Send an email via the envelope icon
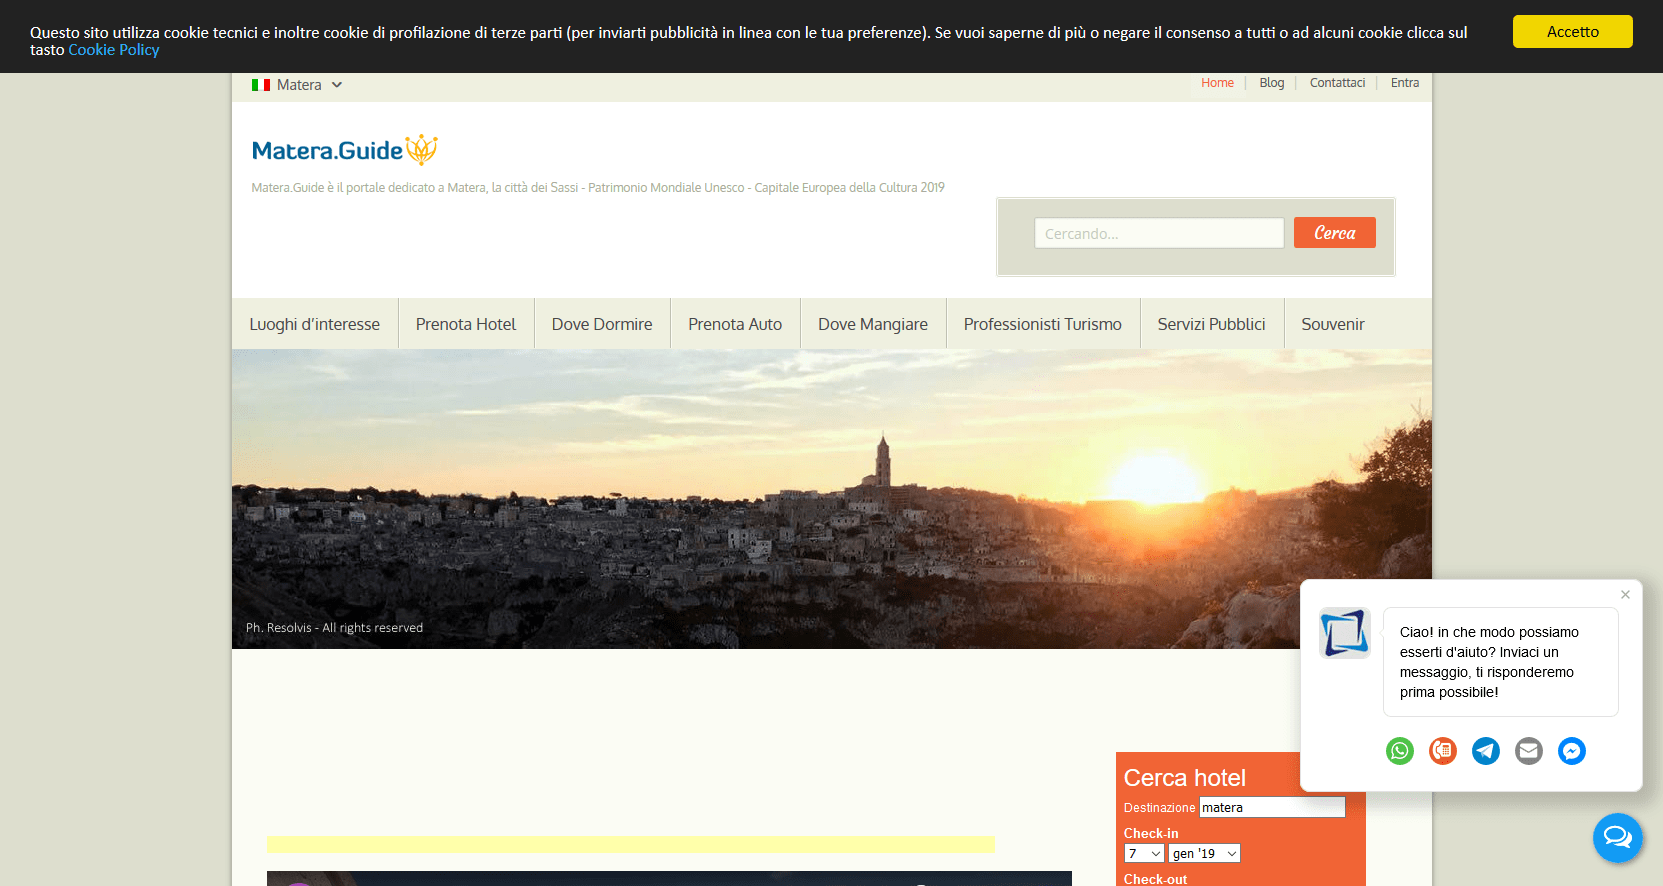The height and width of the screenshot is (886, 1663). click(1529, 751)
